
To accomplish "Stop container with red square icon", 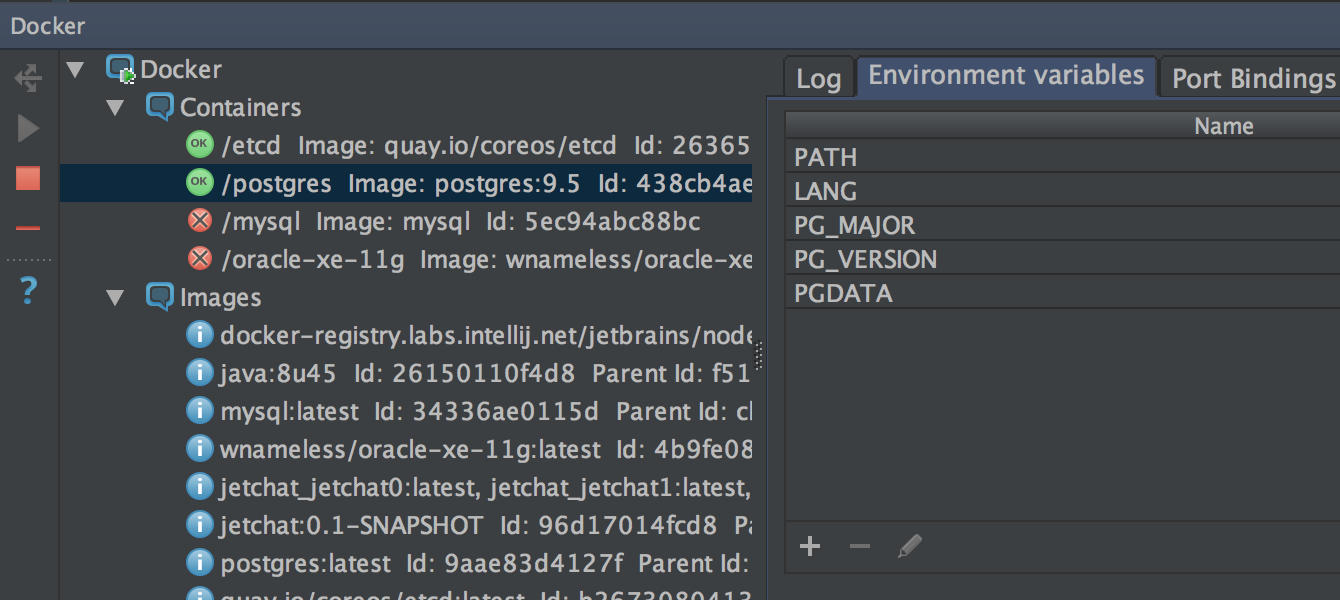I will 28,179.
